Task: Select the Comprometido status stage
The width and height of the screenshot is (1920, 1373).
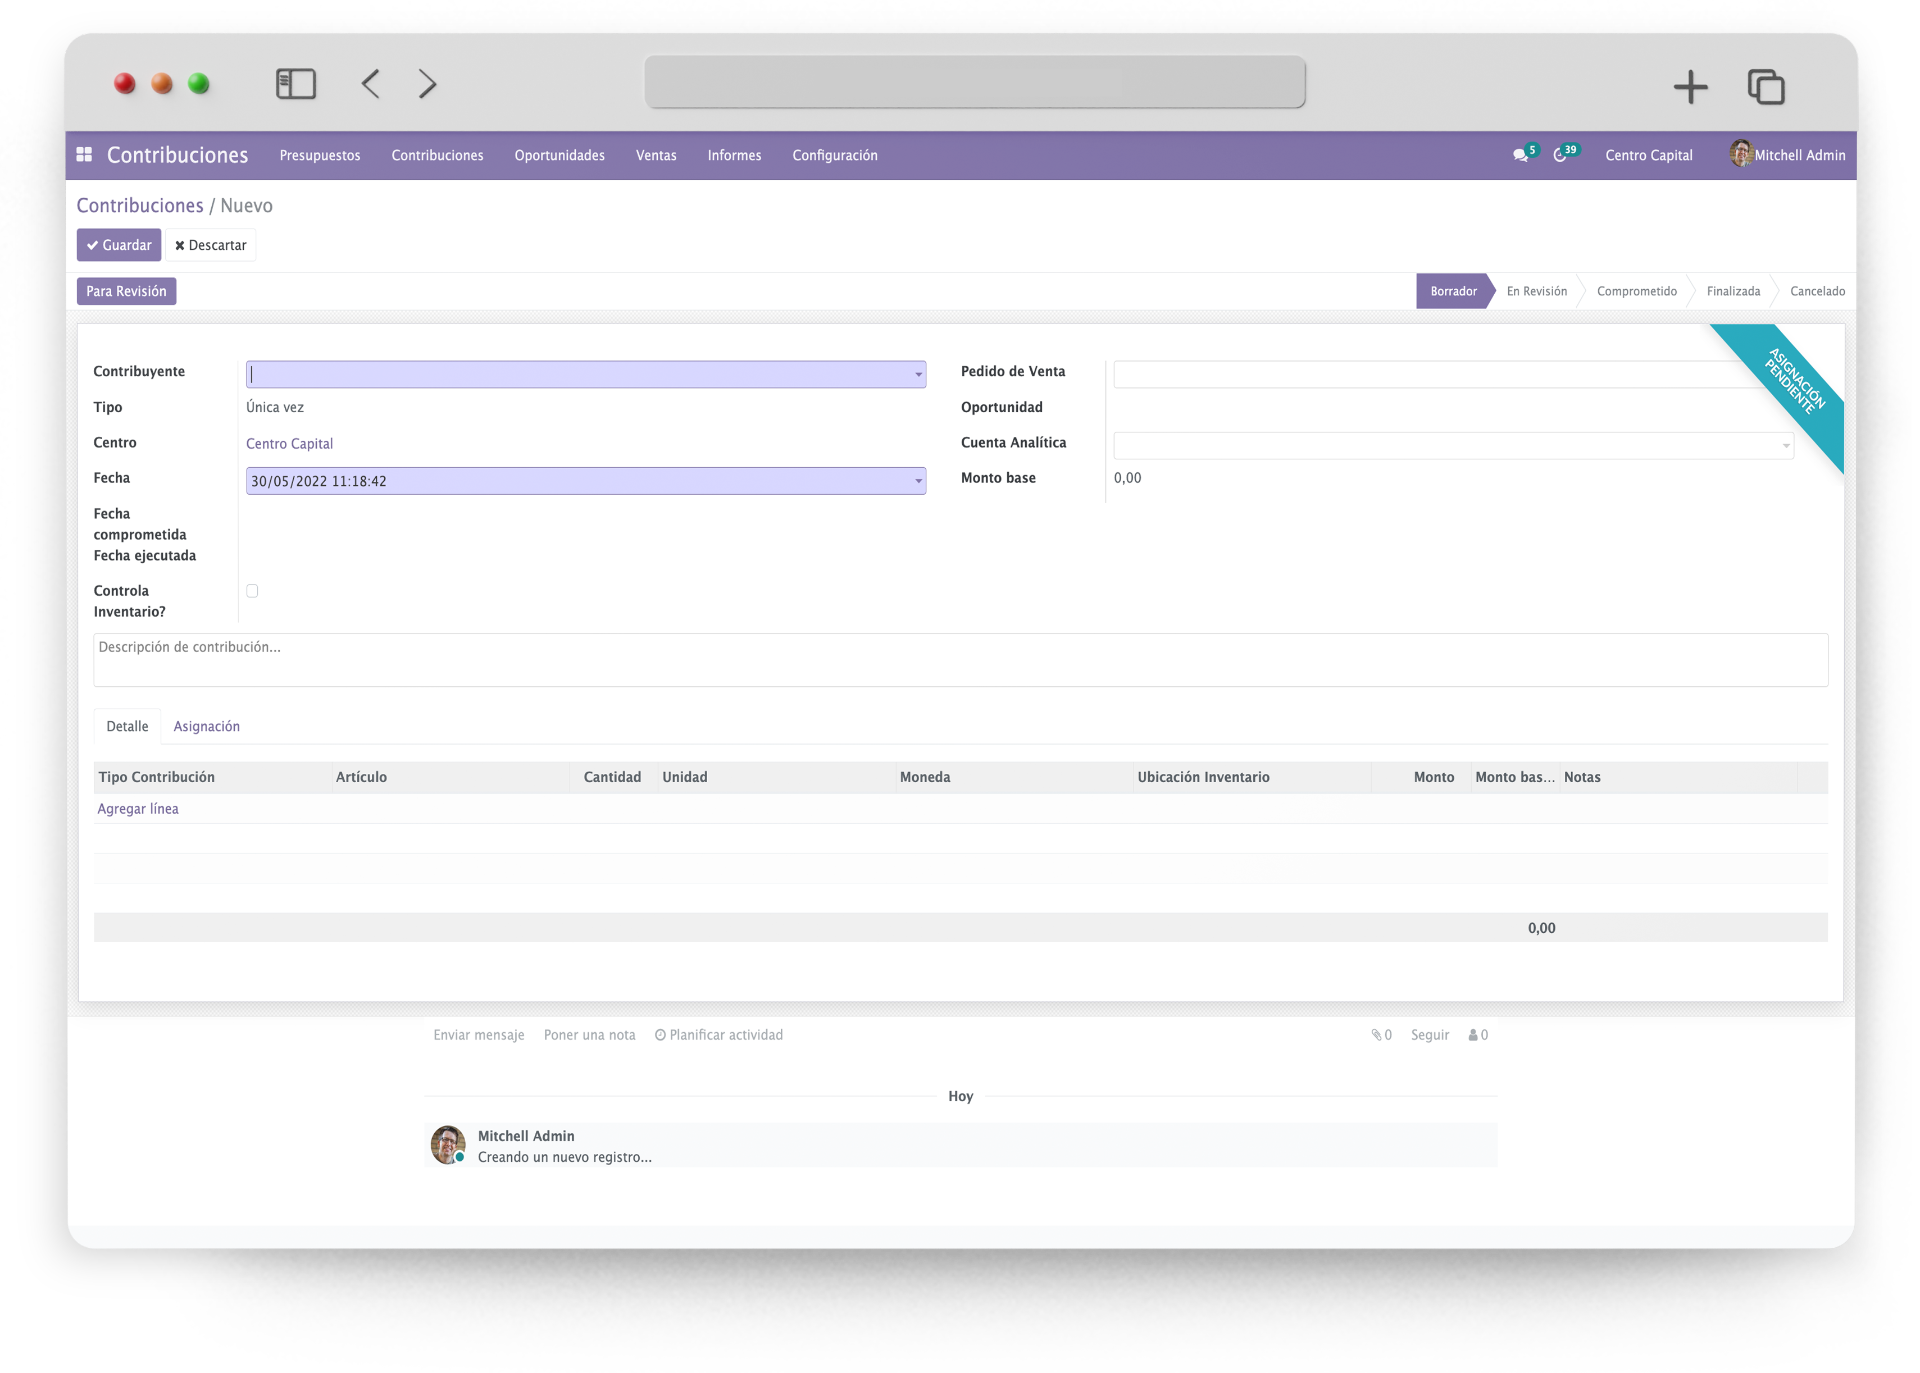Action: click(x=1636, y=291)
